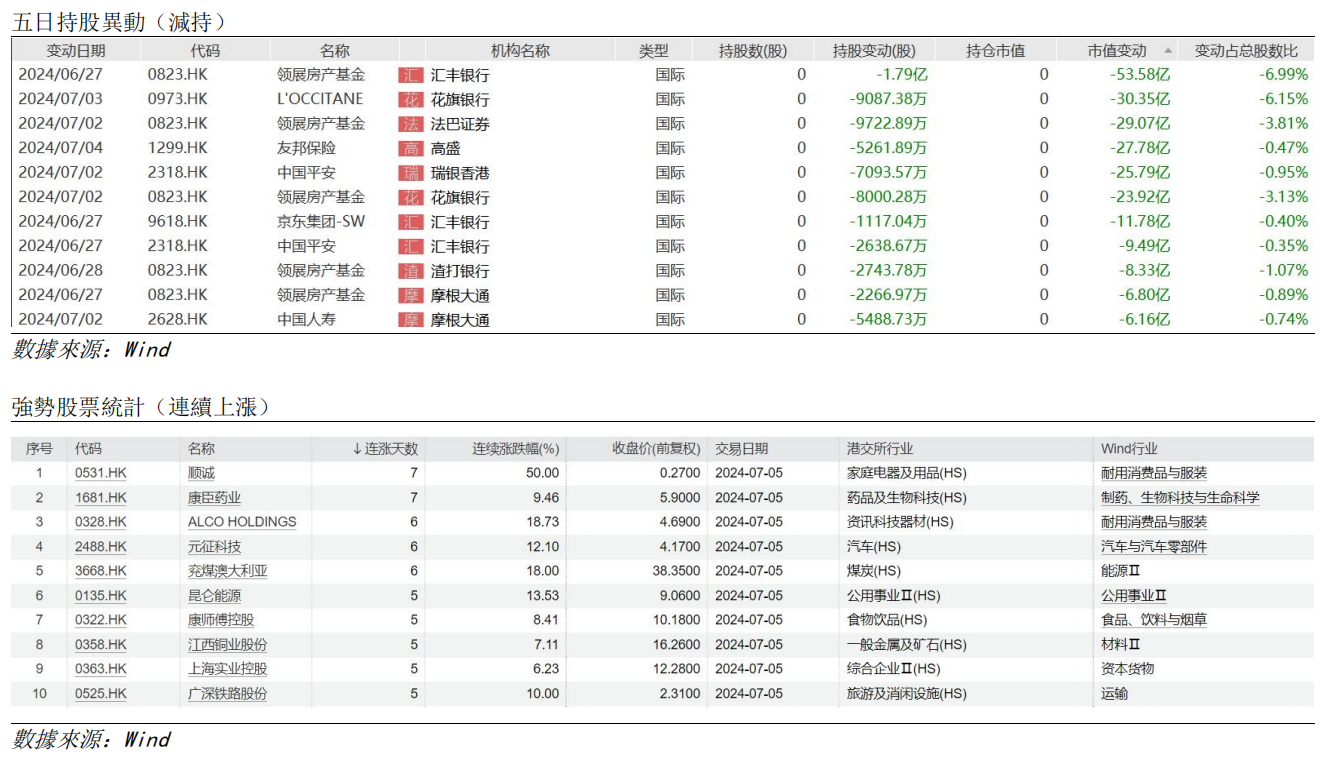Open the 0322.HK stock code link
The width and height of the screenshot is (1329, 759).
pyautogui.click(x=101, y=620)
